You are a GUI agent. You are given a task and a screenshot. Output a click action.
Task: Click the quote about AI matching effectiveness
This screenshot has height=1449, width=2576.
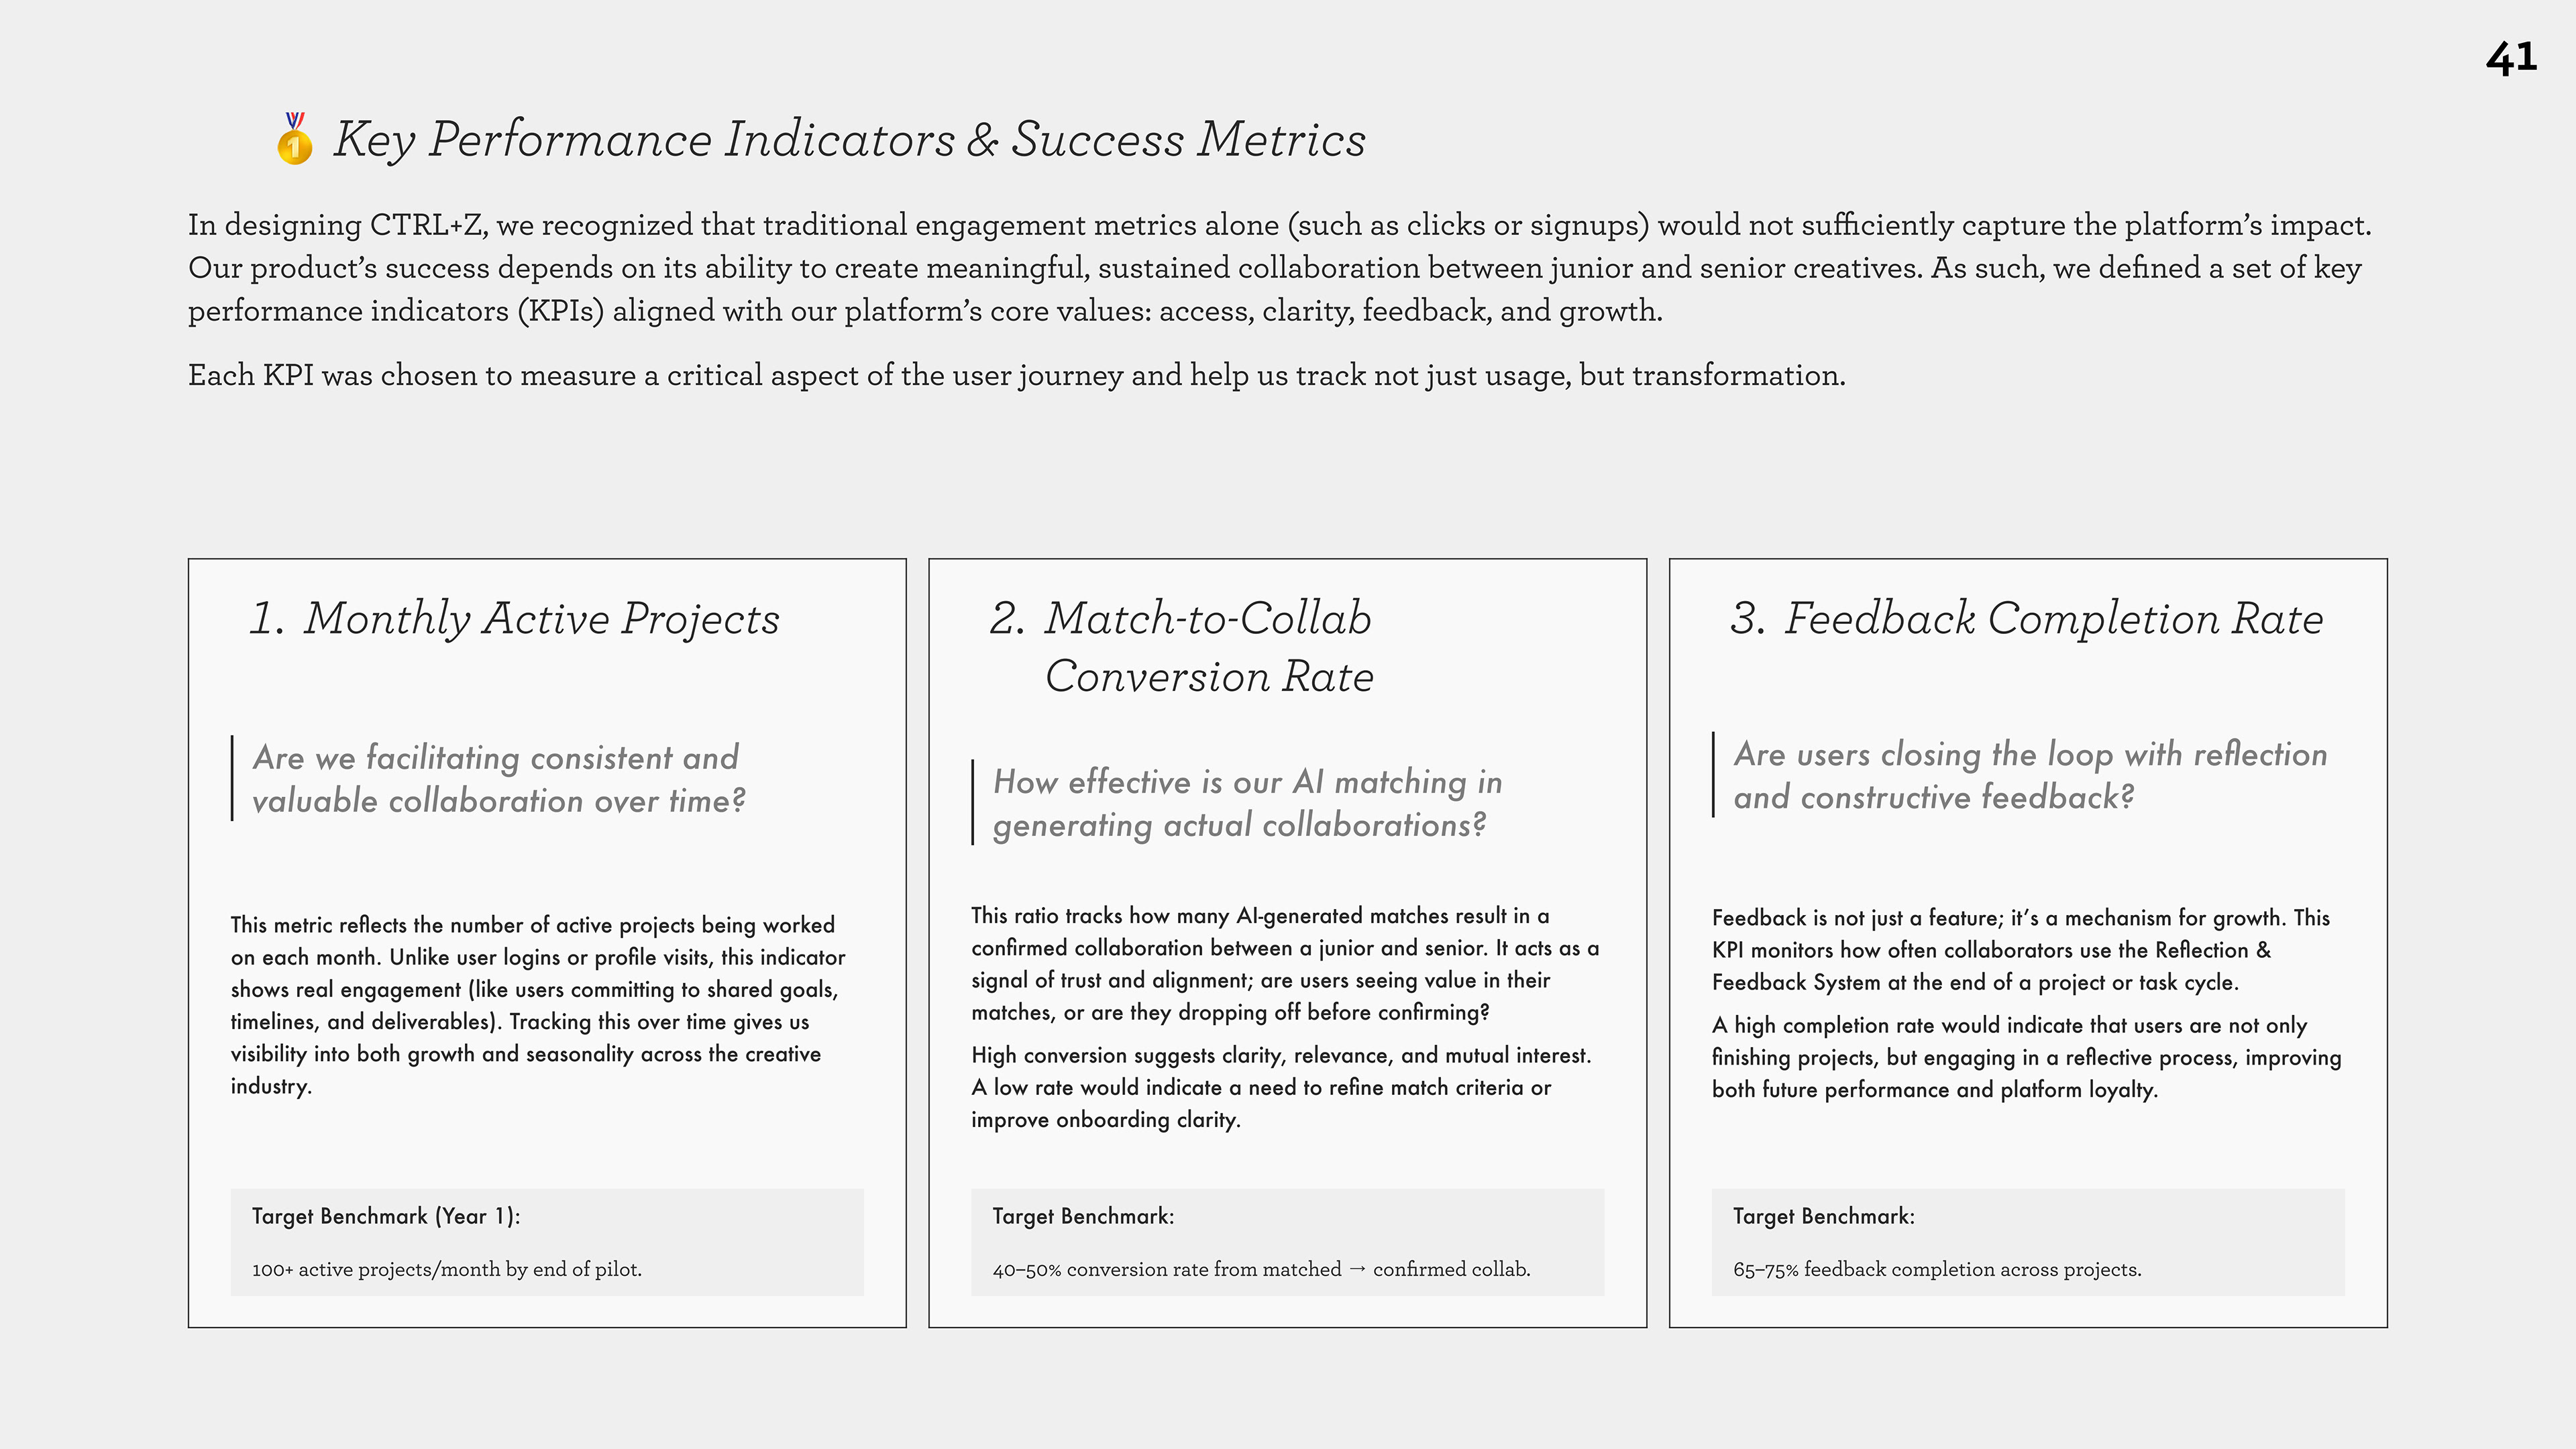coord(1246,803)
